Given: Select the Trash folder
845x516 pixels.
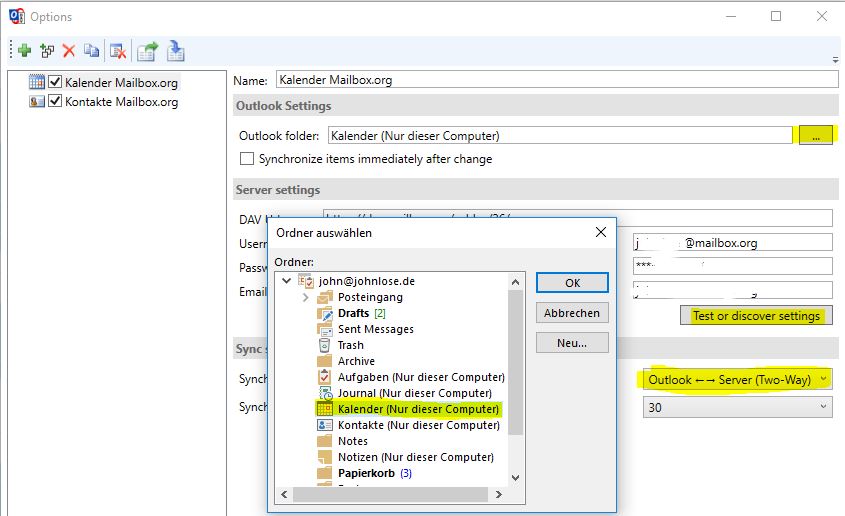Looking at the screenshot, I should 350,345.
